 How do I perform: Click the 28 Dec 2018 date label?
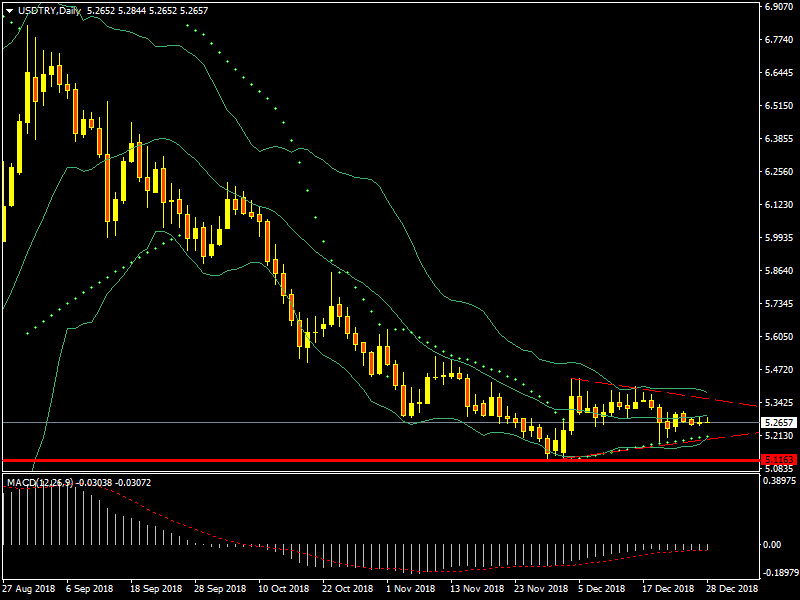tap(733, 590)
